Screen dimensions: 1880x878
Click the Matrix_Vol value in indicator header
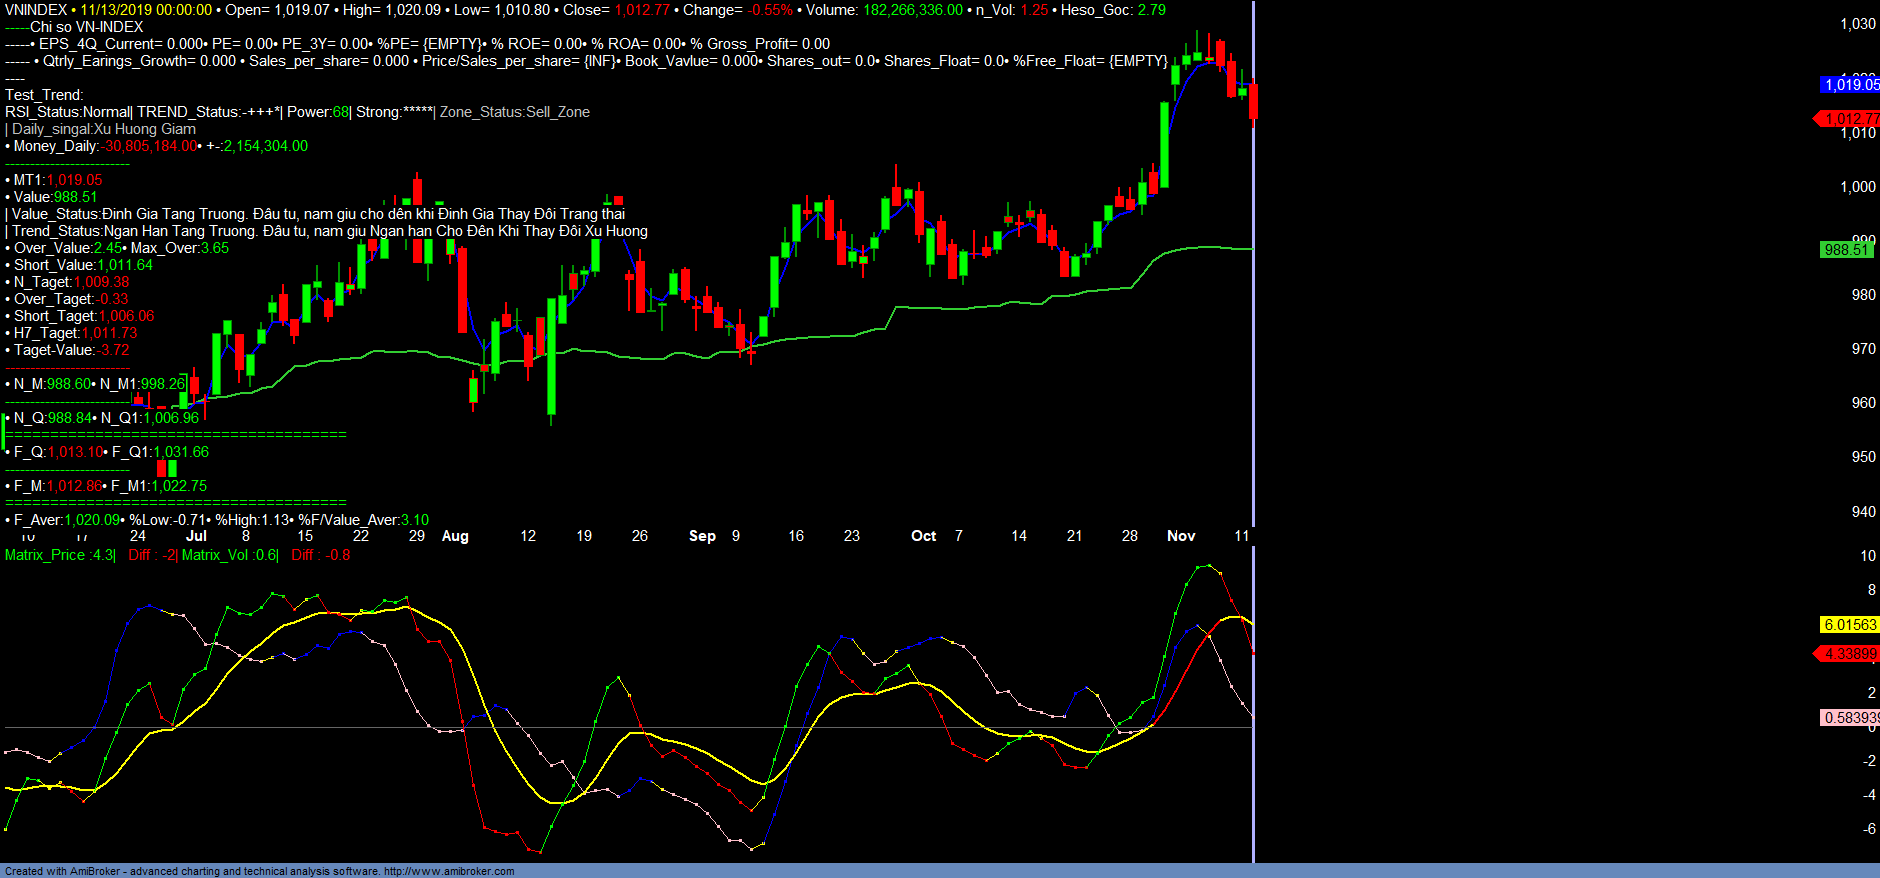229,555
